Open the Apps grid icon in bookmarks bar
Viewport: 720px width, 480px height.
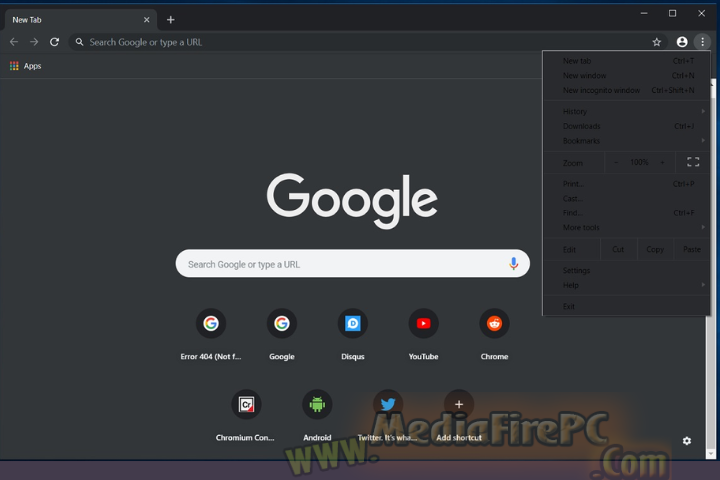coord(14,66)
